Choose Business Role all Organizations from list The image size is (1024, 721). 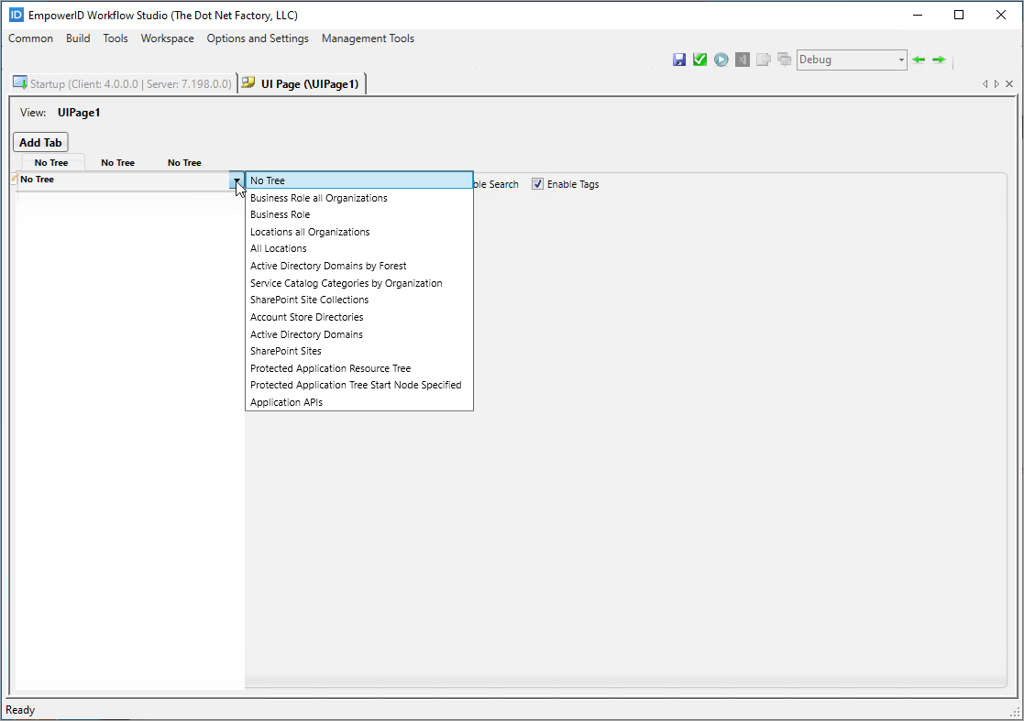318,198
